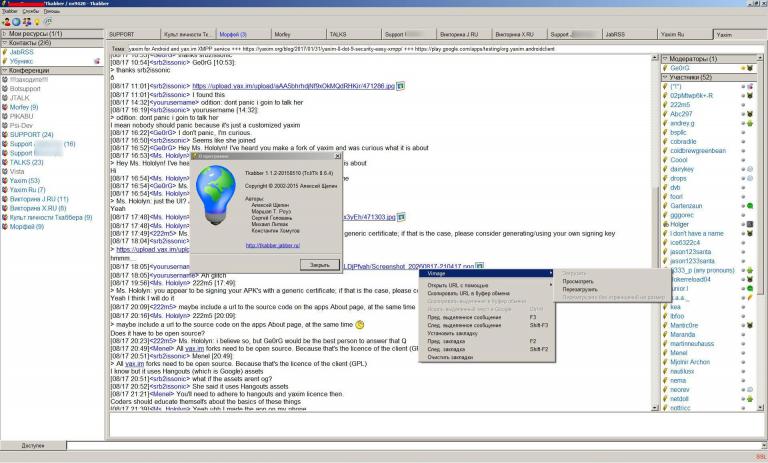Click the message input area below chat
This screenshot has width=768, height=463.
coord(436,425)
